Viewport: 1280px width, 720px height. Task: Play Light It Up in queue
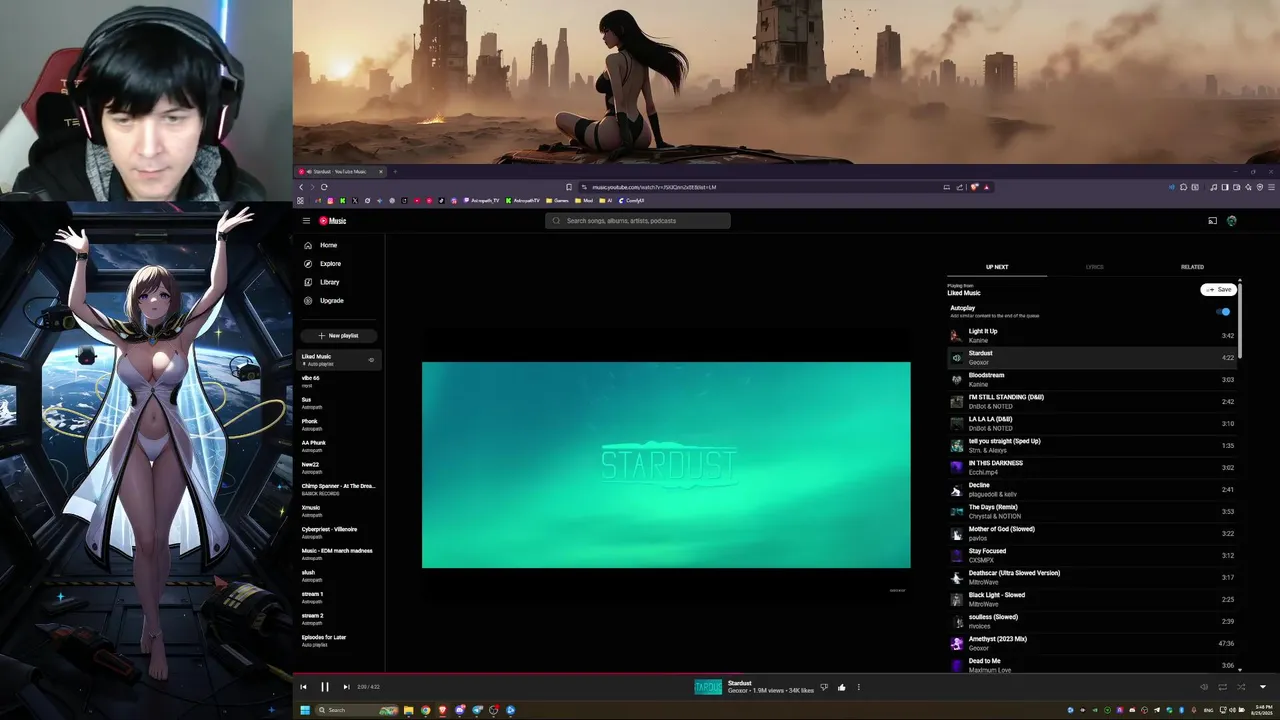click(1093, 336)
